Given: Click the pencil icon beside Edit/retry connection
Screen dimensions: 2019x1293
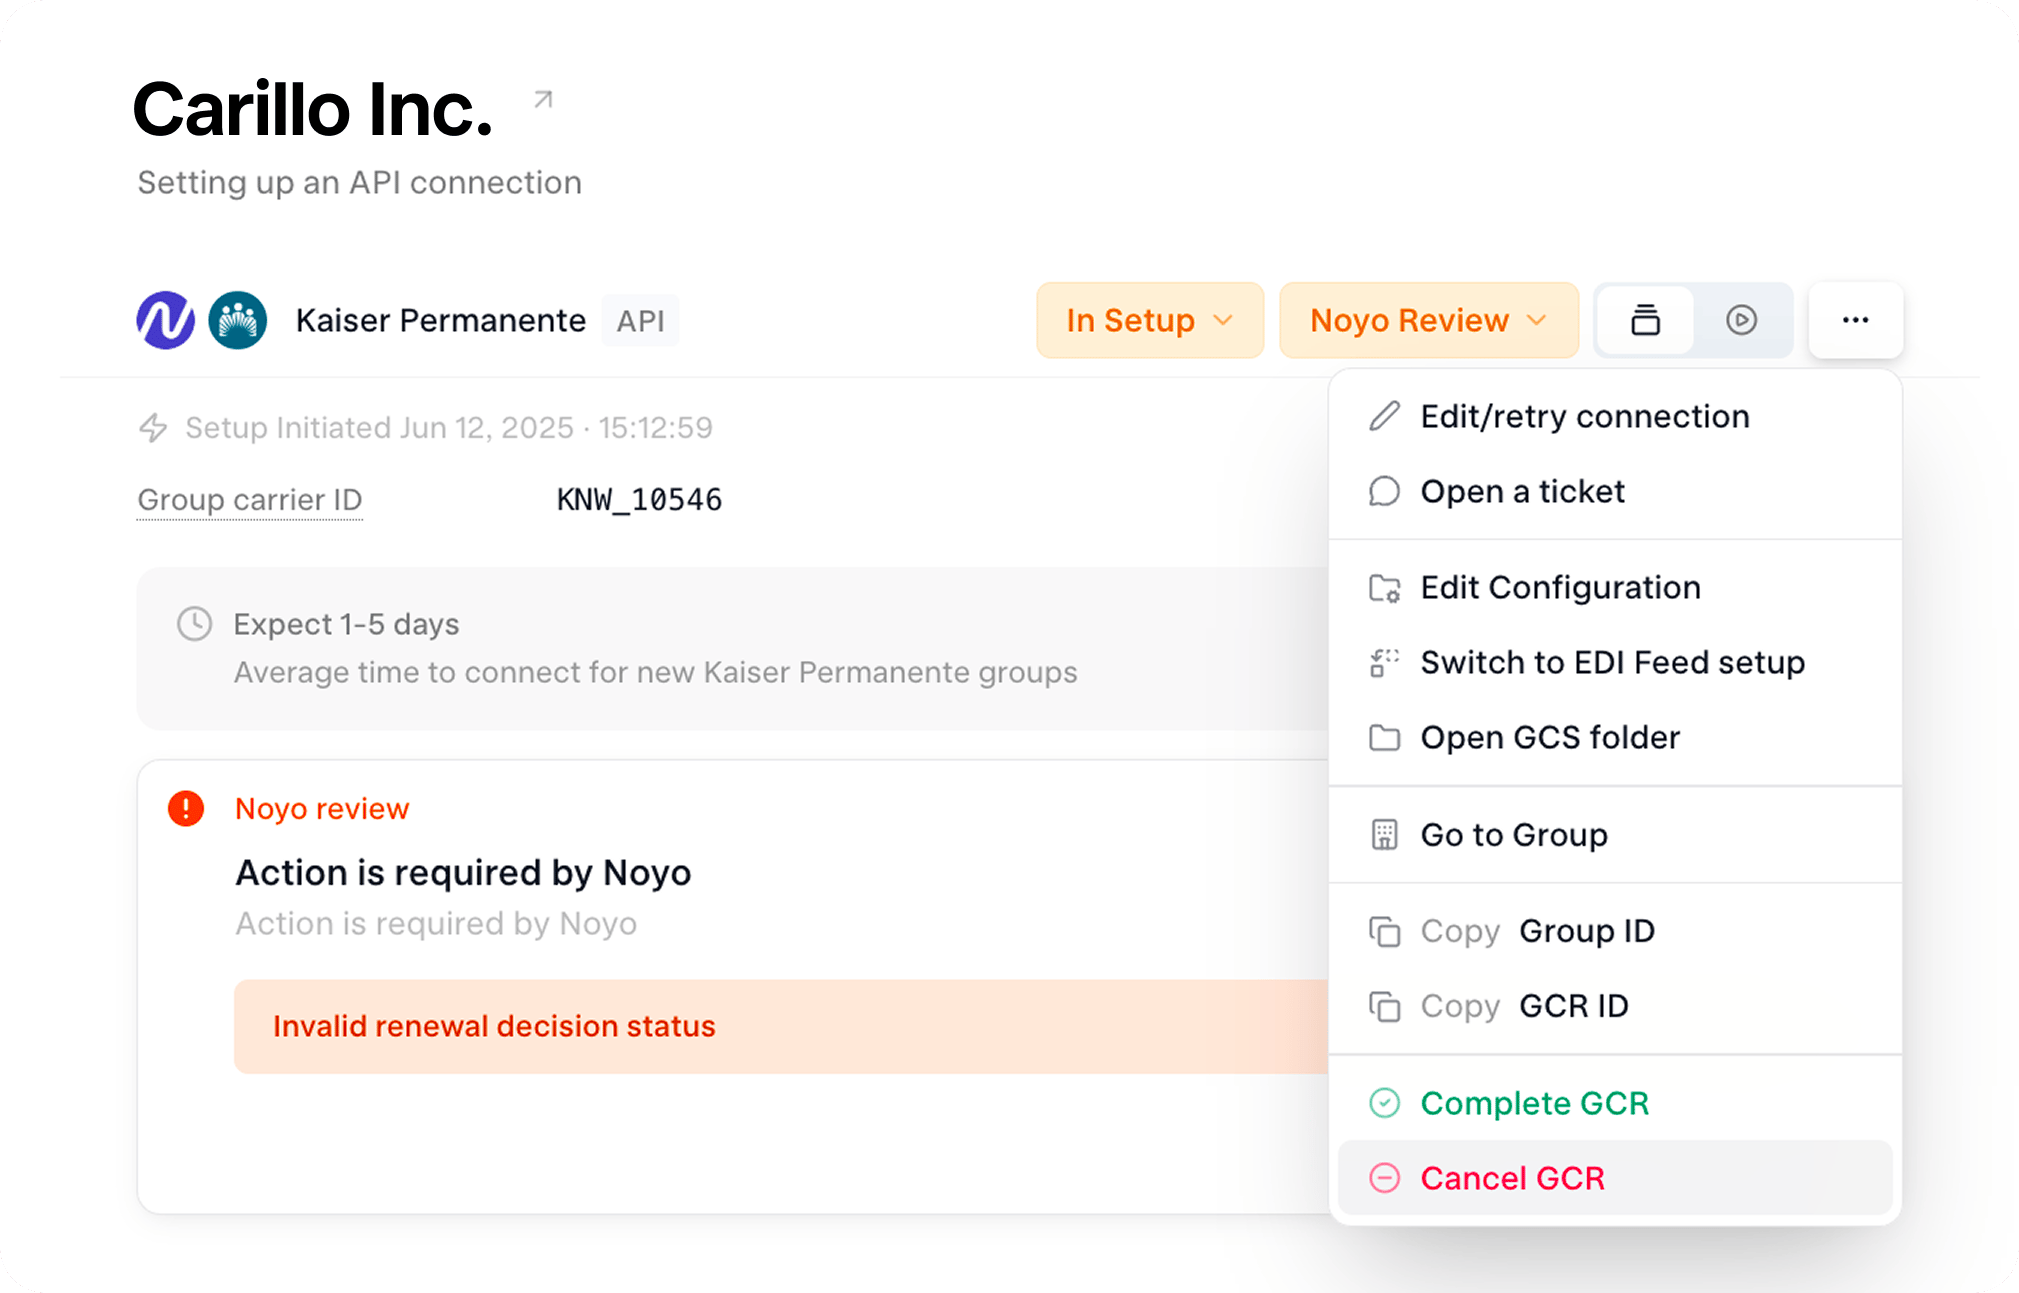Looking at the screenshot, I should [x=1384, y=416].
